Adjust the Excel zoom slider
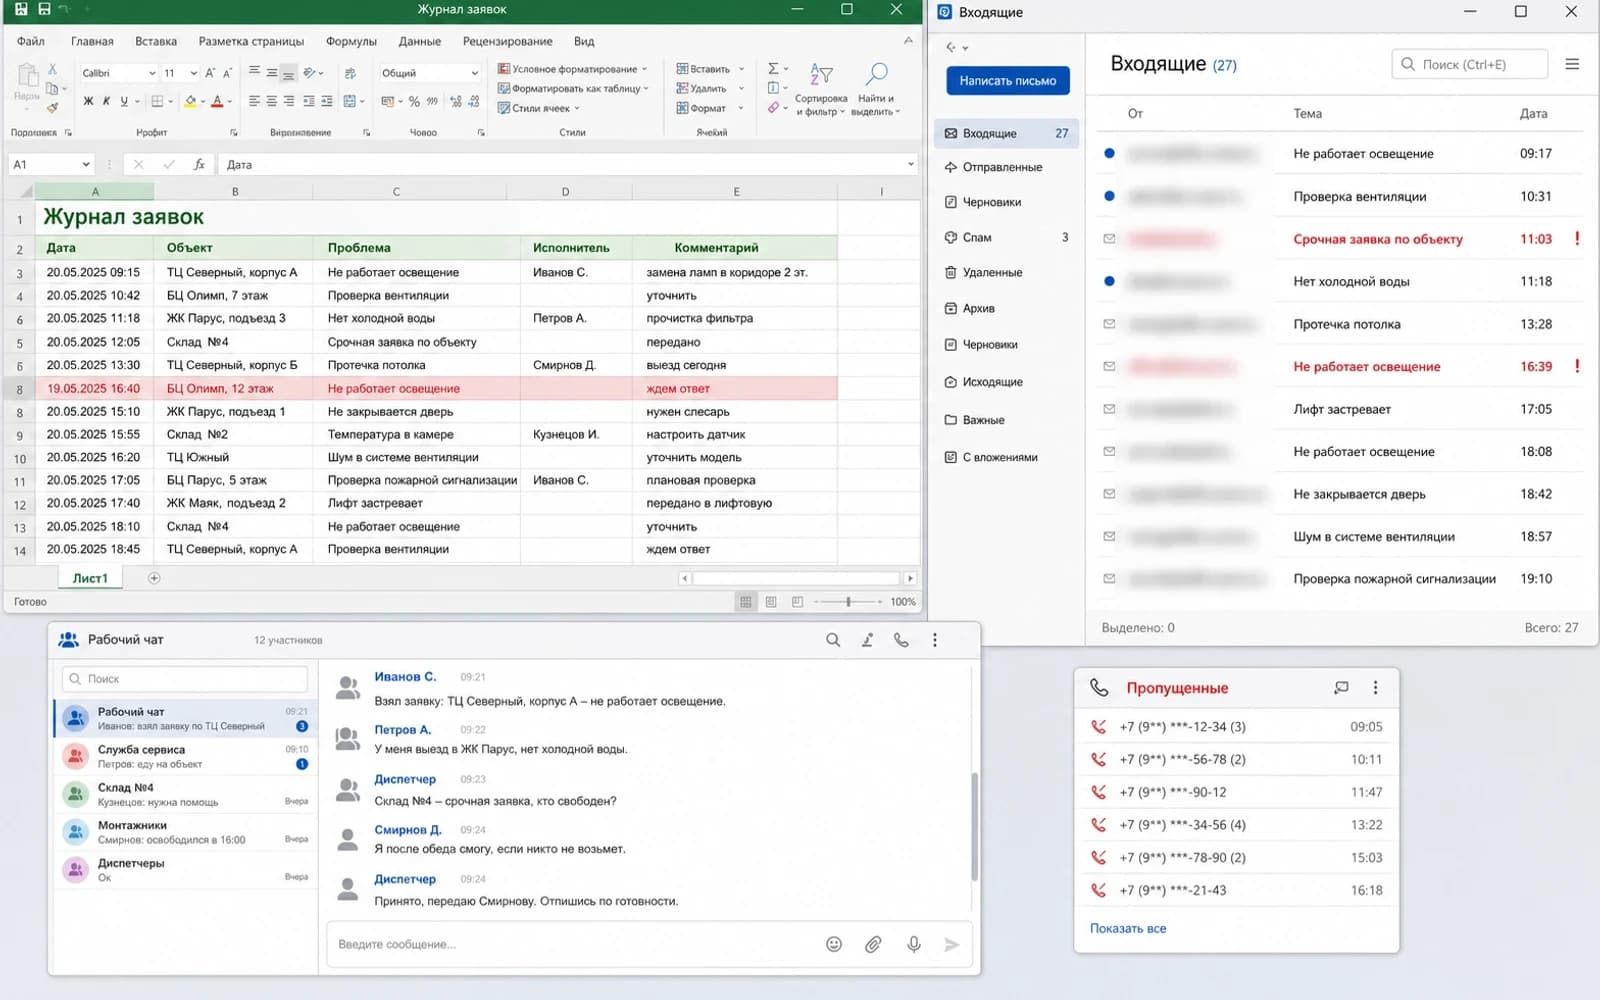 848,602
